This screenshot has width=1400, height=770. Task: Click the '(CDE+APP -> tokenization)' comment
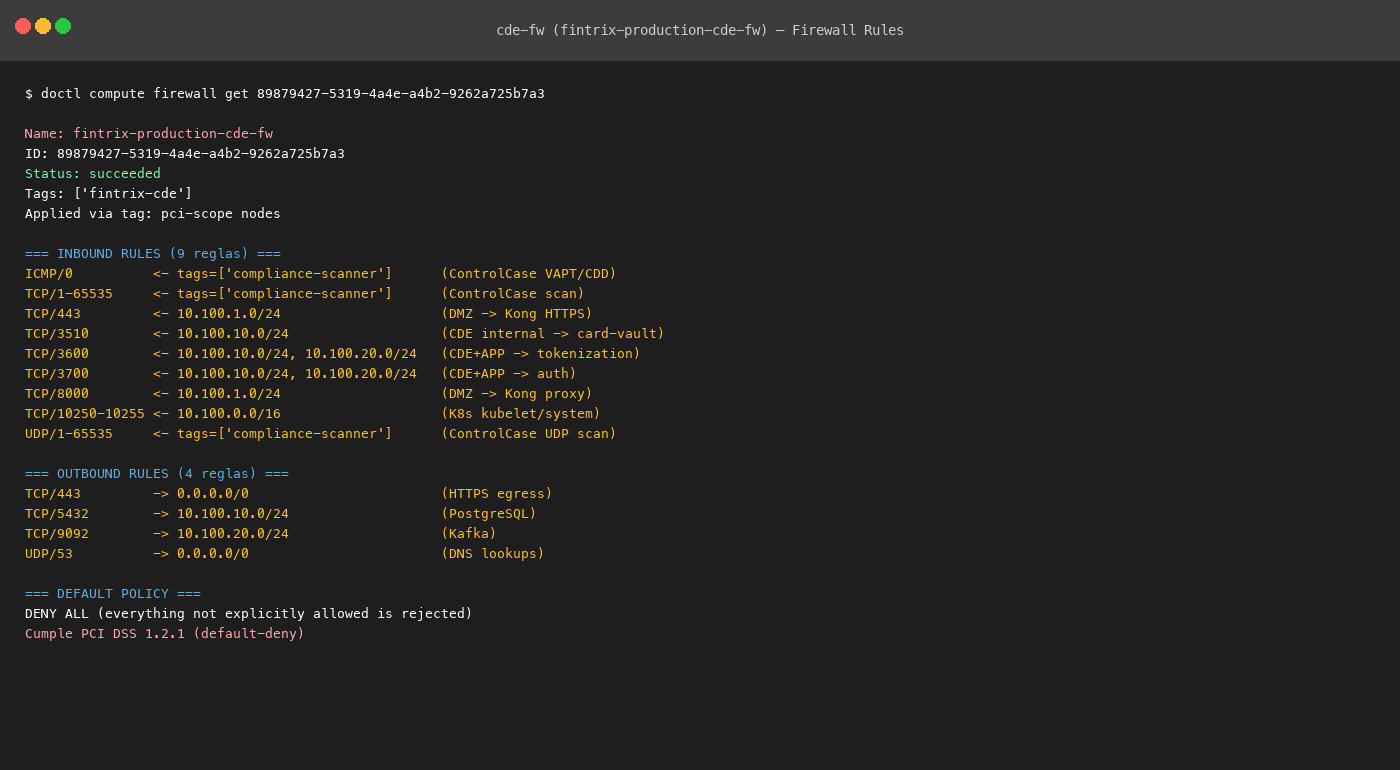[541, 353]
